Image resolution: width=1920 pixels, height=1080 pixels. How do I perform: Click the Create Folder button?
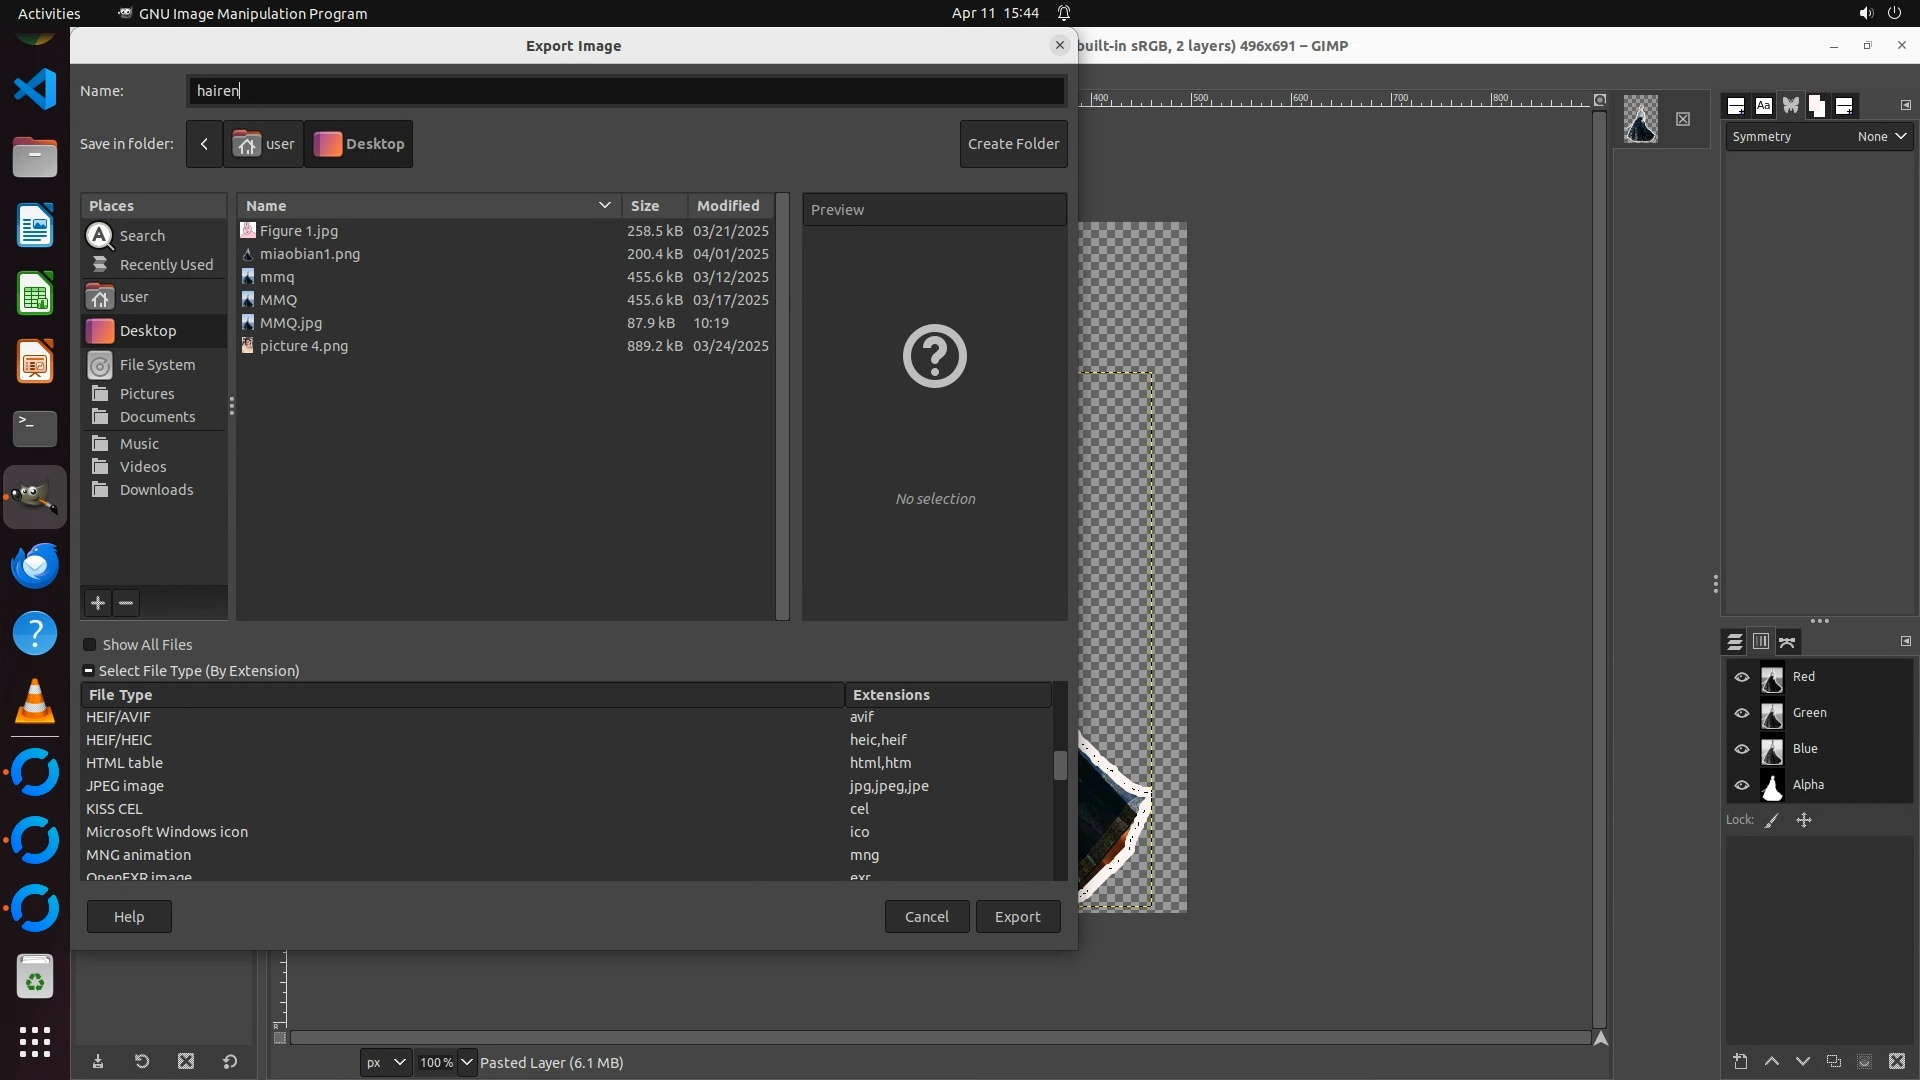tap(1013, 144)
